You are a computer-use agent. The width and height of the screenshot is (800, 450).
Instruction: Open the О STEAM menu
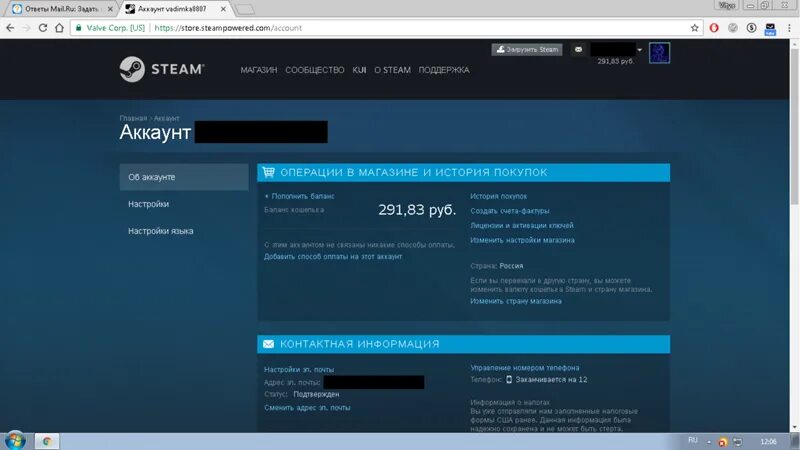tap(392, 70)
